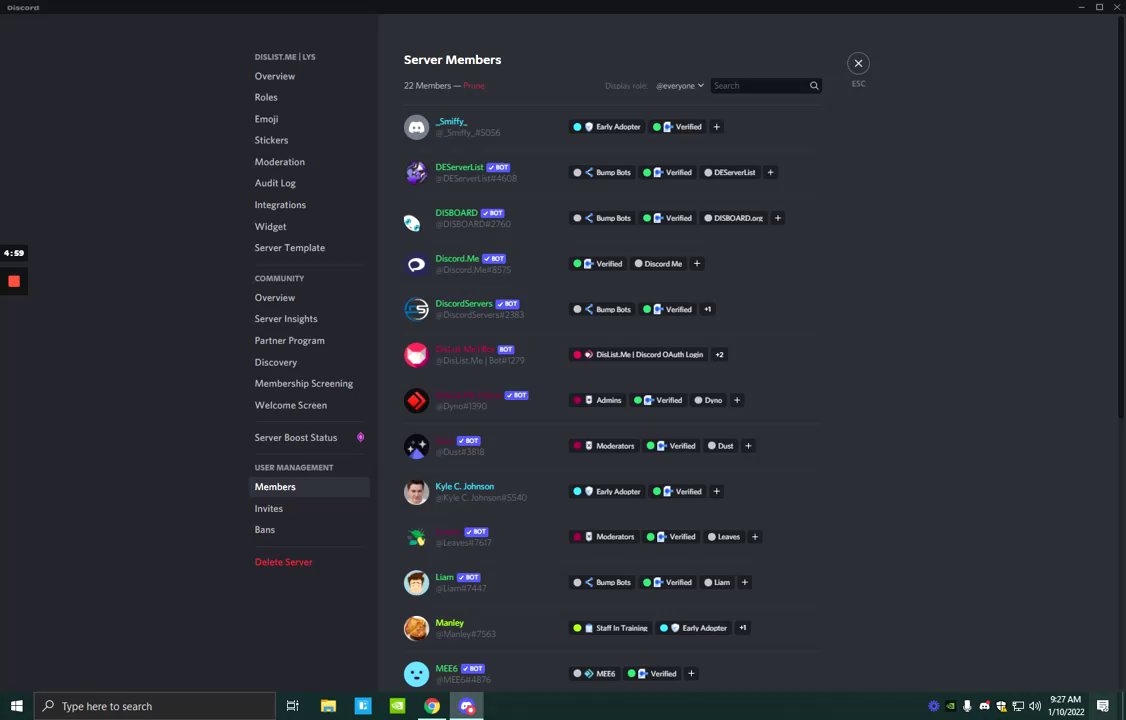
Task: Stop recording with the red square button
Action: pos(14,281)
